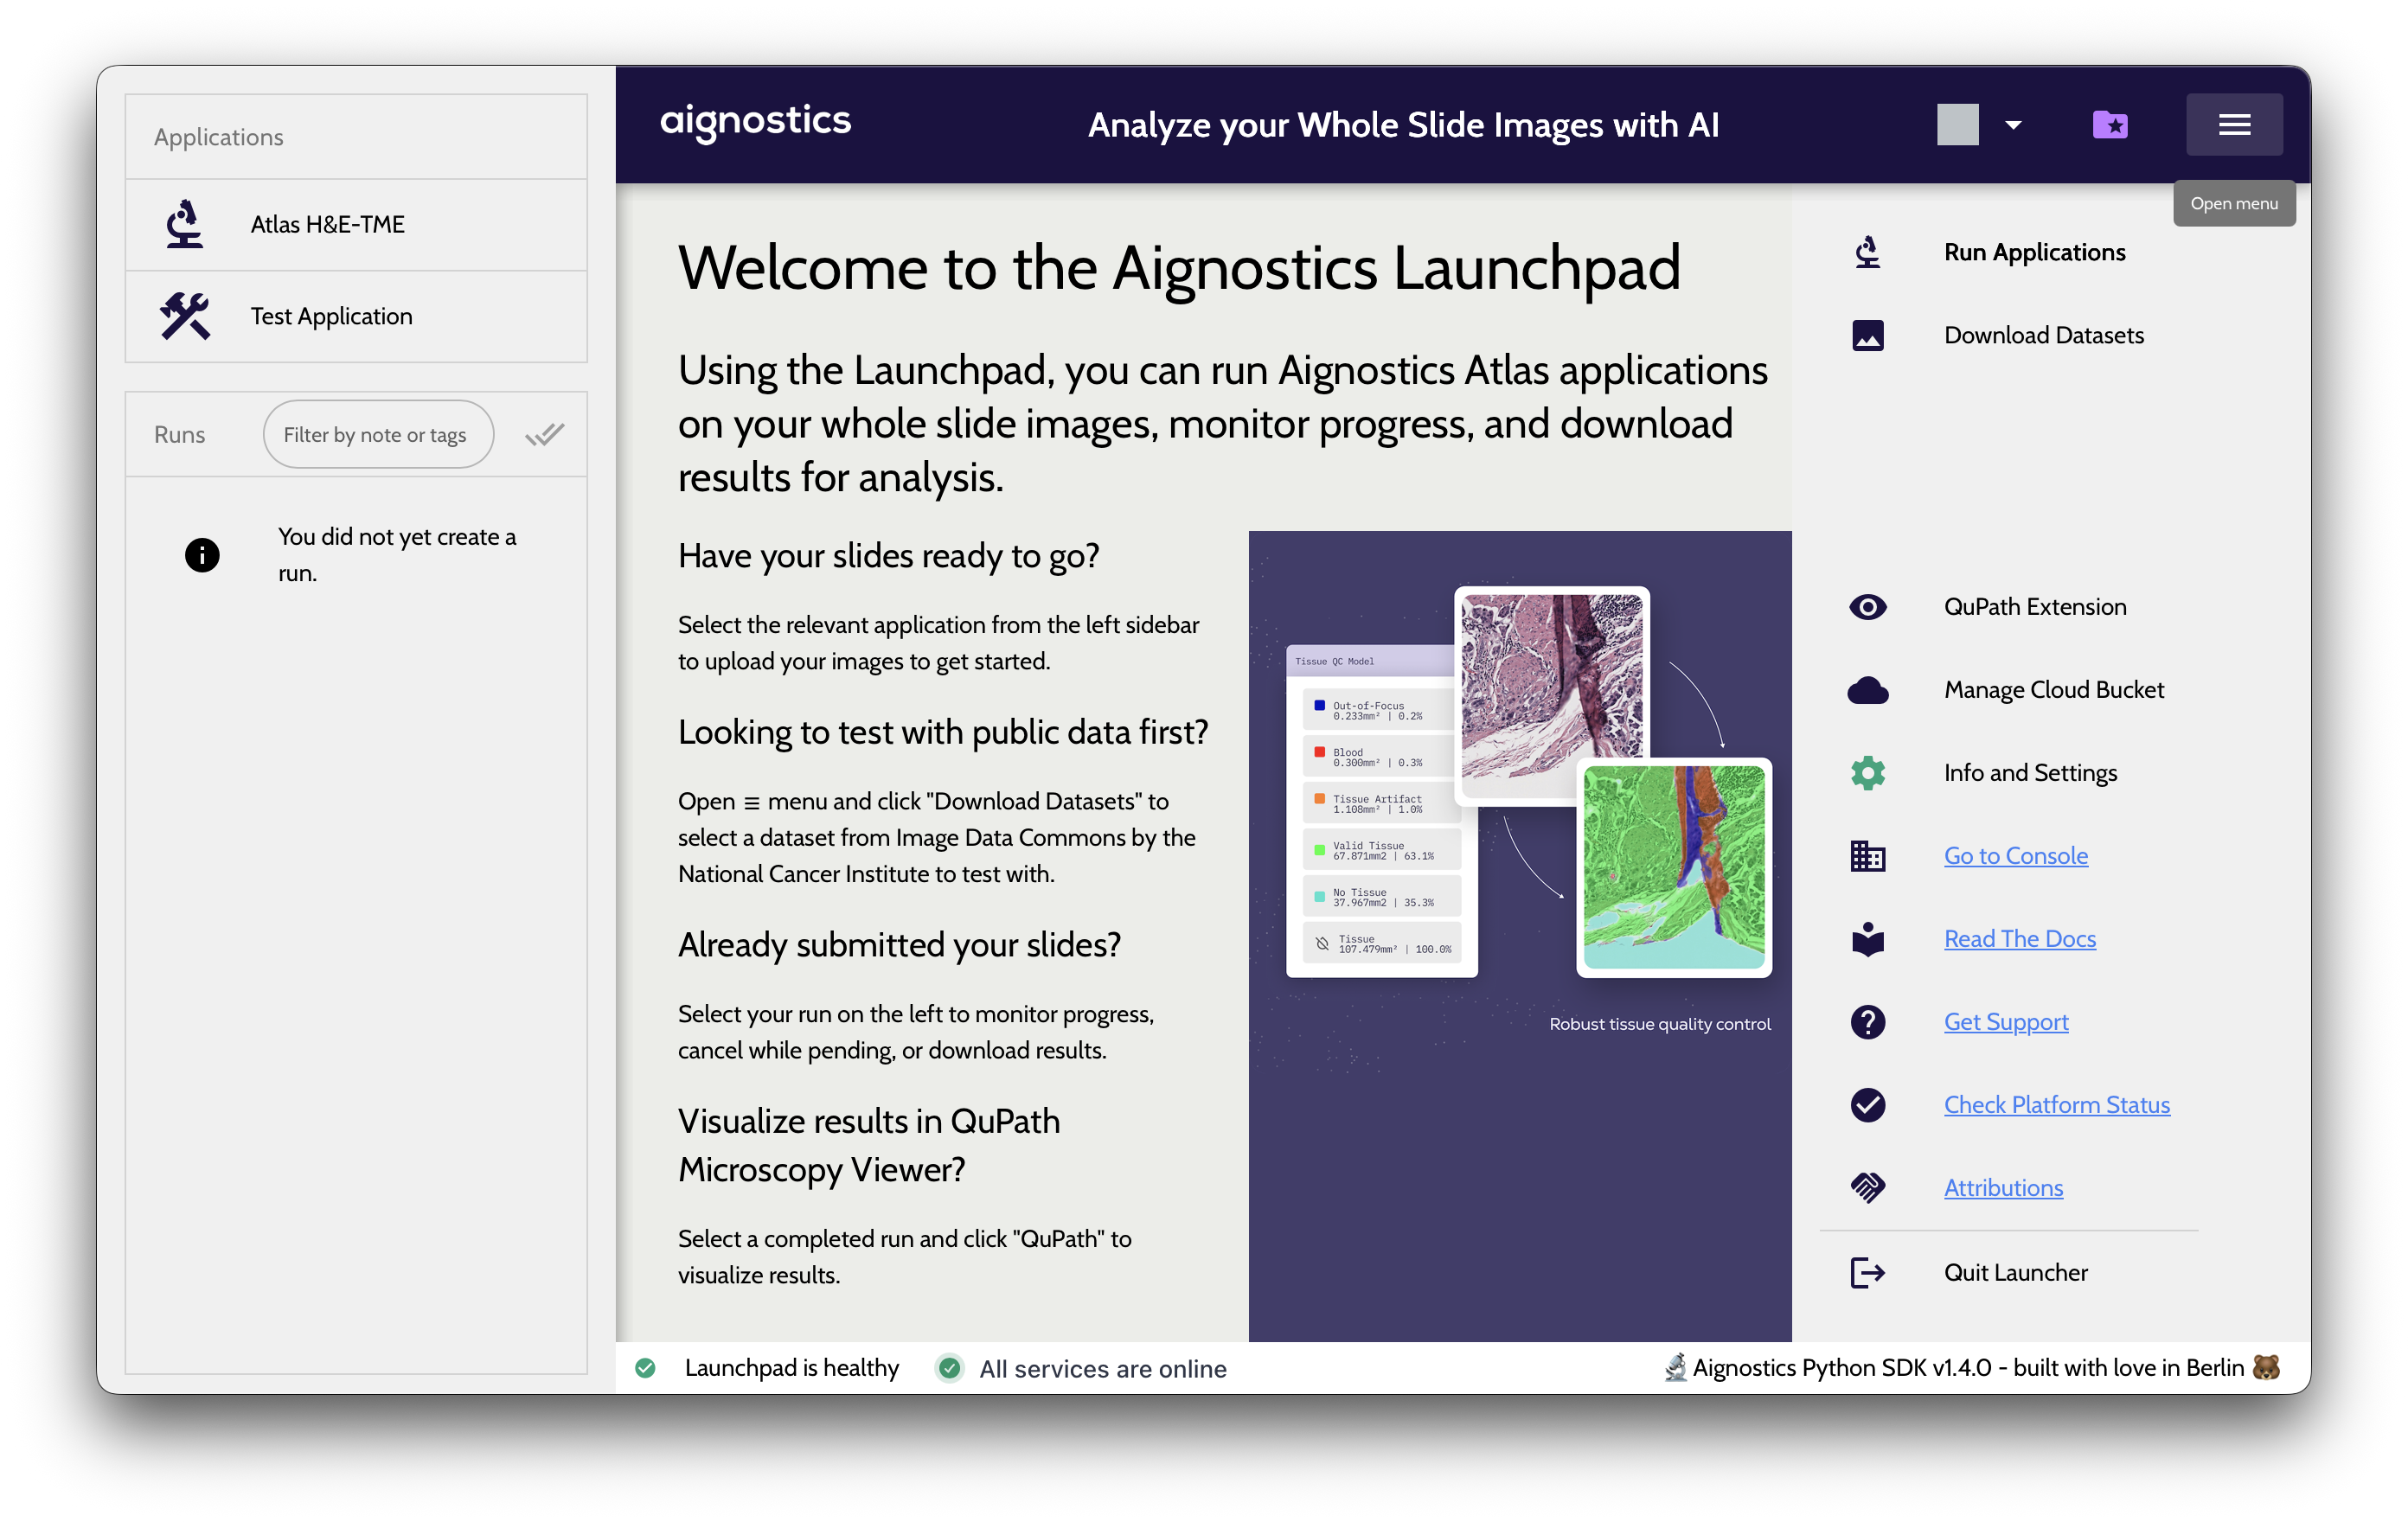Open Info and Settings menu item
The width and height of the screenshot is (2408, 1522).
click(x=2030, y=772)
